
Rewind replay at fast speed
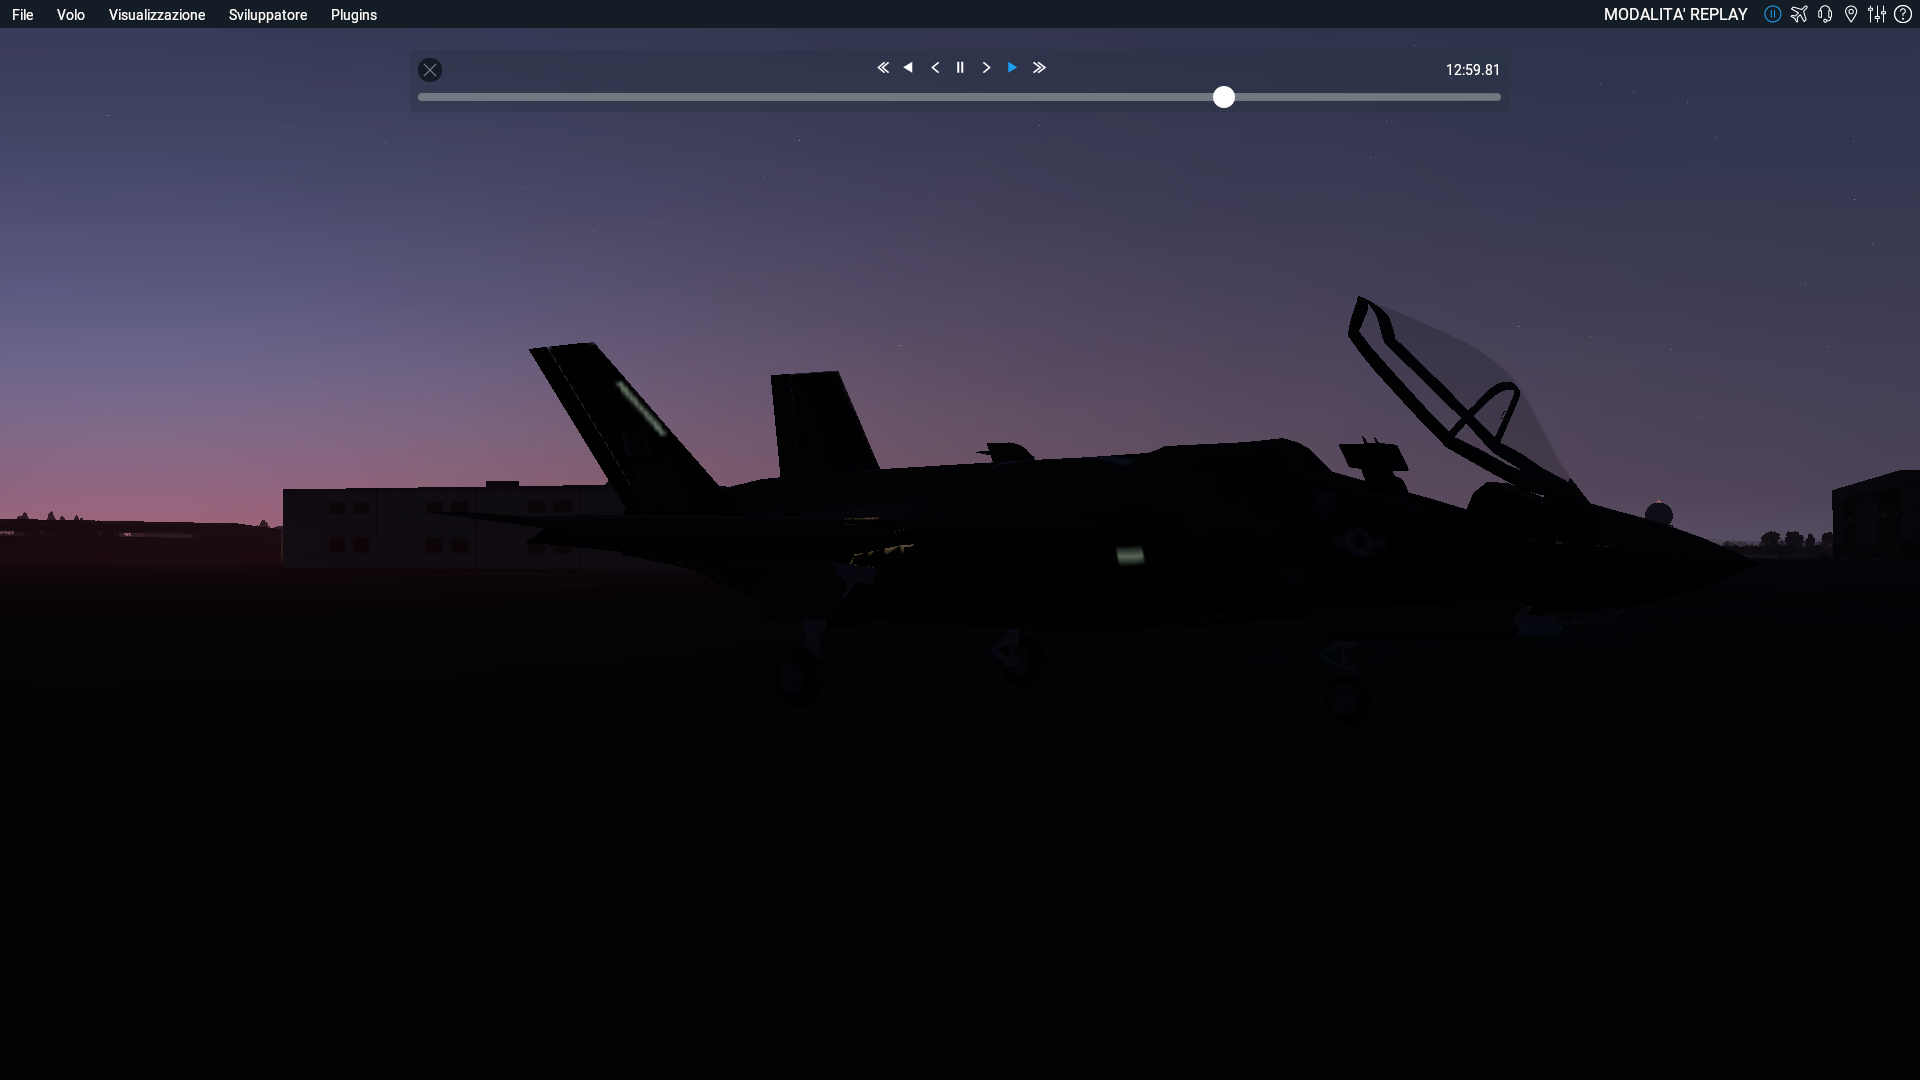point(883,68)
